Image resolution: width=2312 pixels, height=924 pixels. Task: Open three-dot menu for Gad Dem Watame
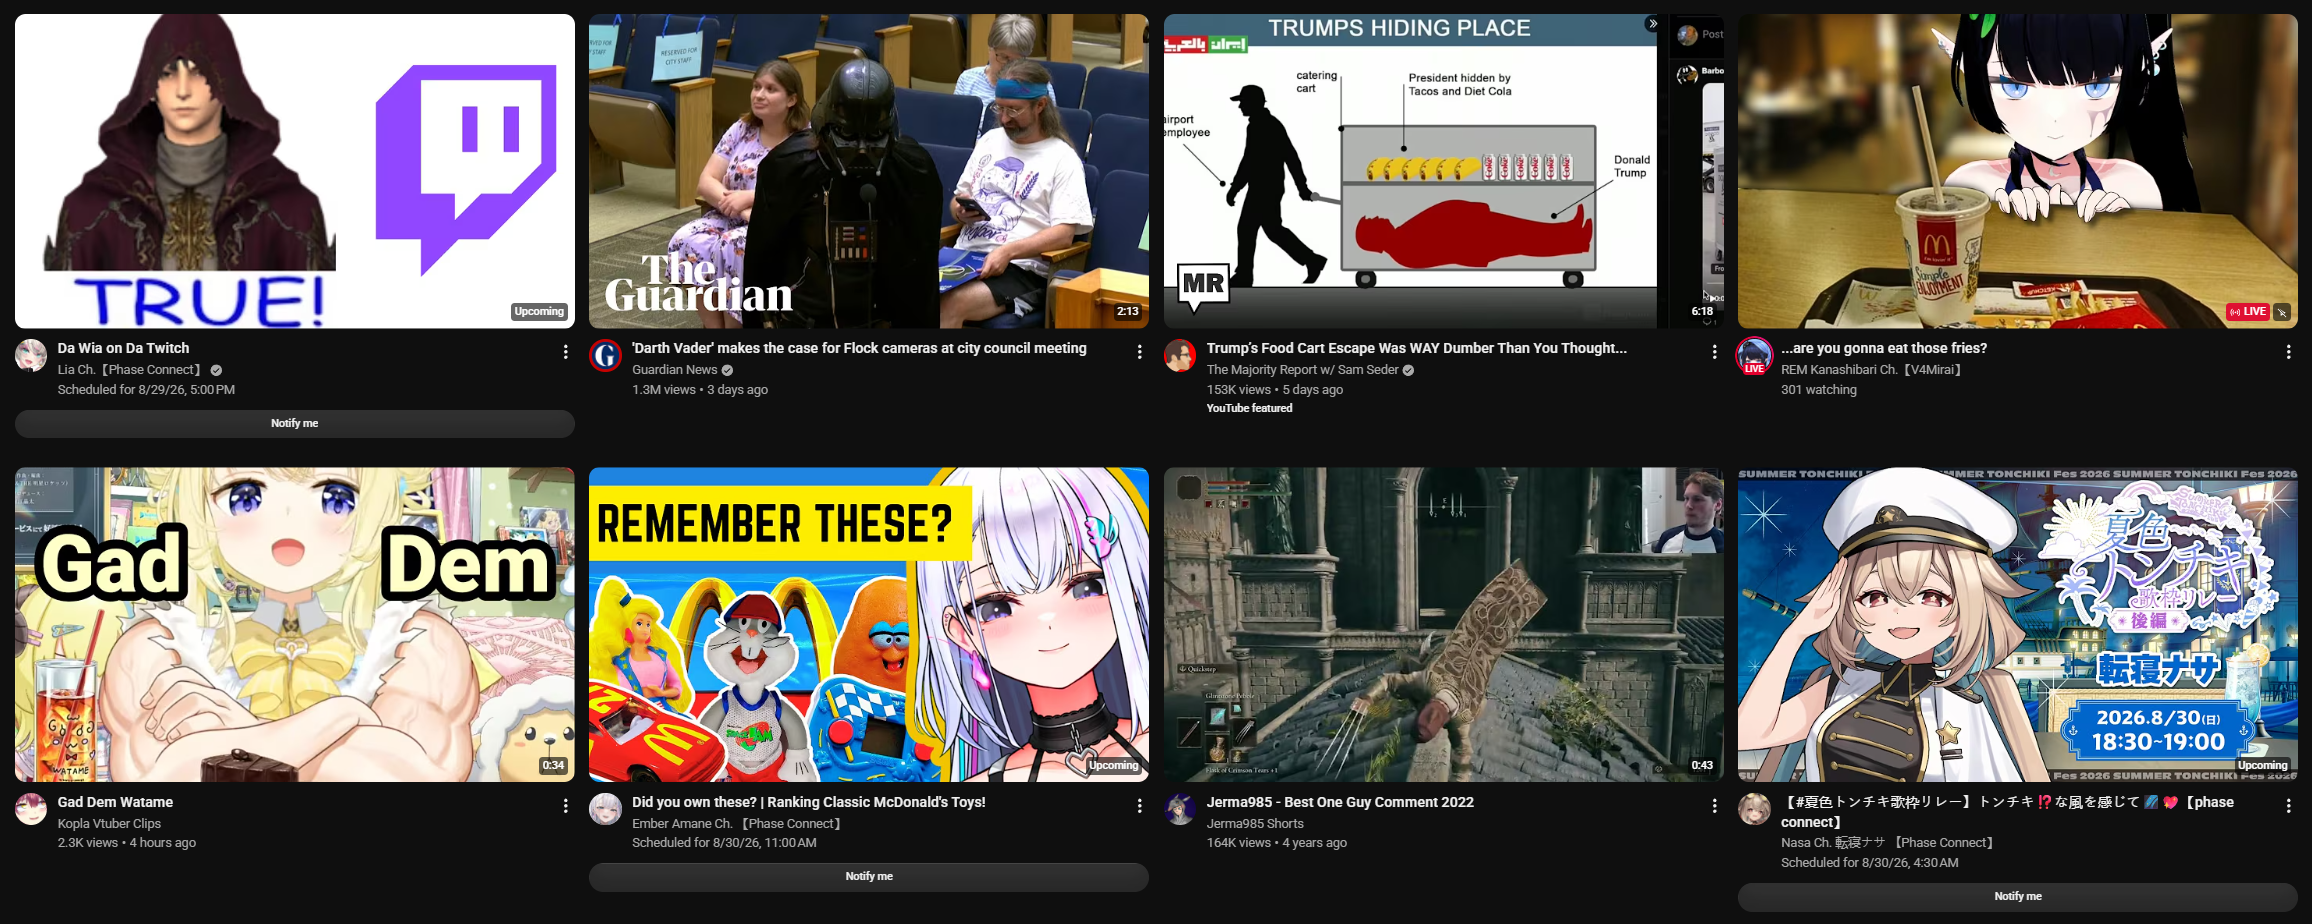tap(565, 806)
